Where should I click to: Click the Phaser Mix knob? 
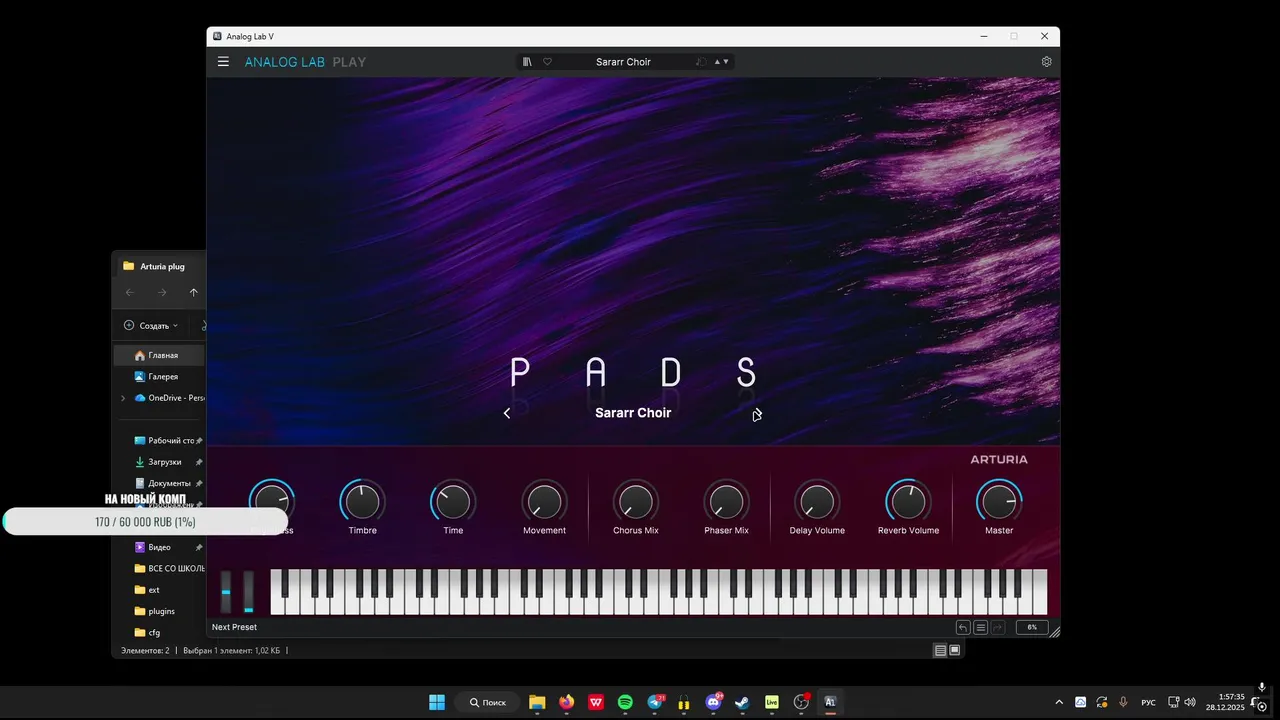(x=726, y=502)
